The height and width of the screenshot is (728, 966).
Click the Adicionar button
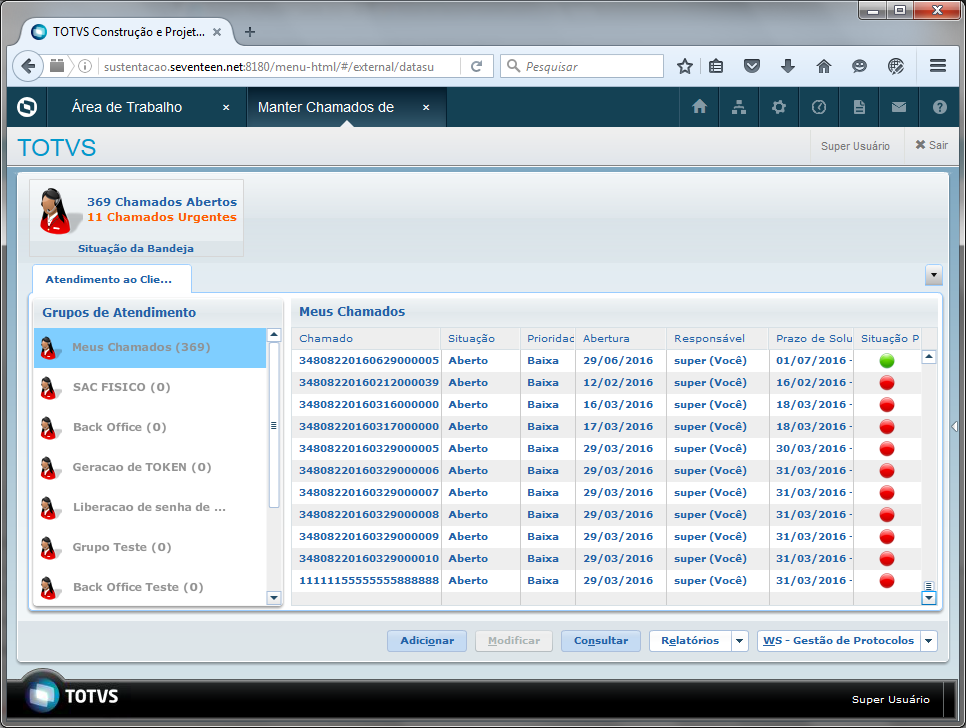[x=427, y=641]
